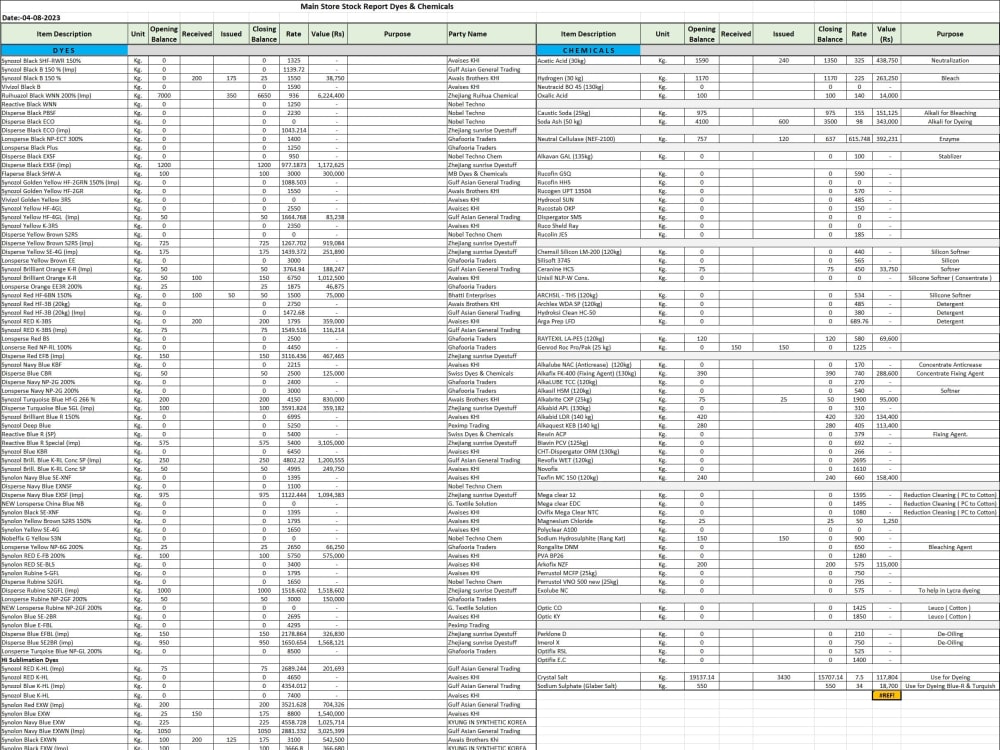This screenshot has height=750, width=1000.
Task: Select the 'Magnesium Chloride' item cell
Action: pos(589,521)
